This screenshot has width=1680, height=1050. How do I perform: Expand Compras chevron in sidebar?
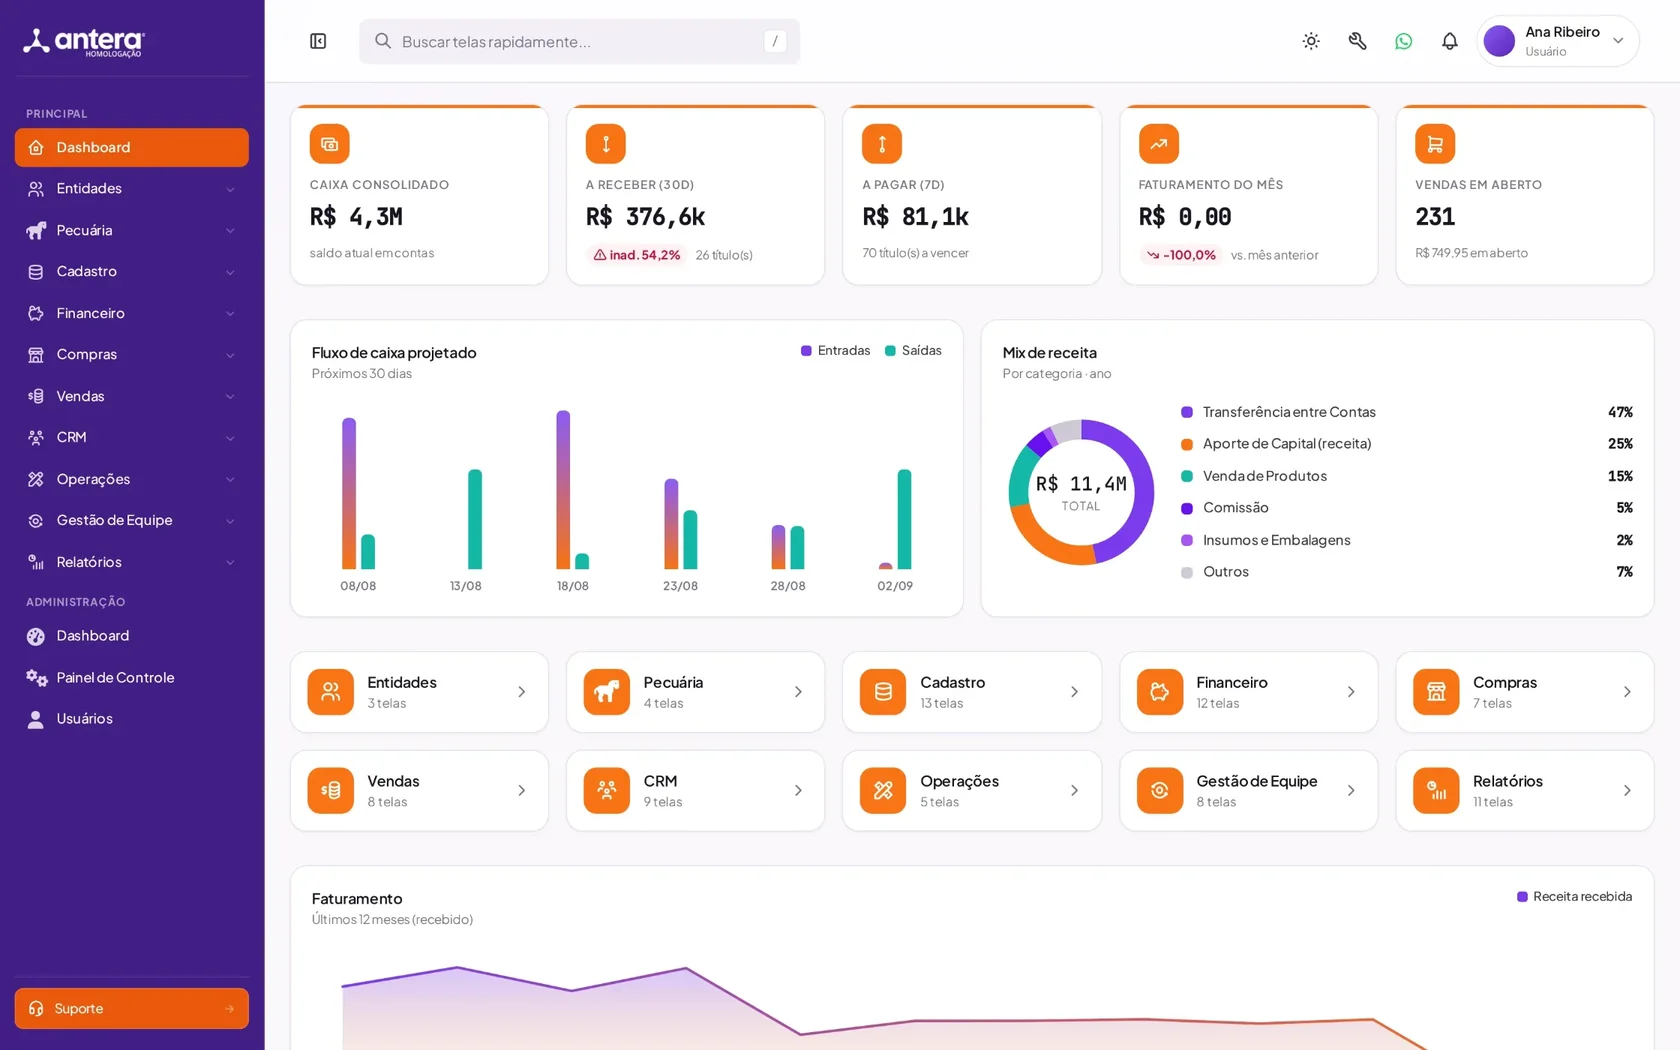pos(230,355)
